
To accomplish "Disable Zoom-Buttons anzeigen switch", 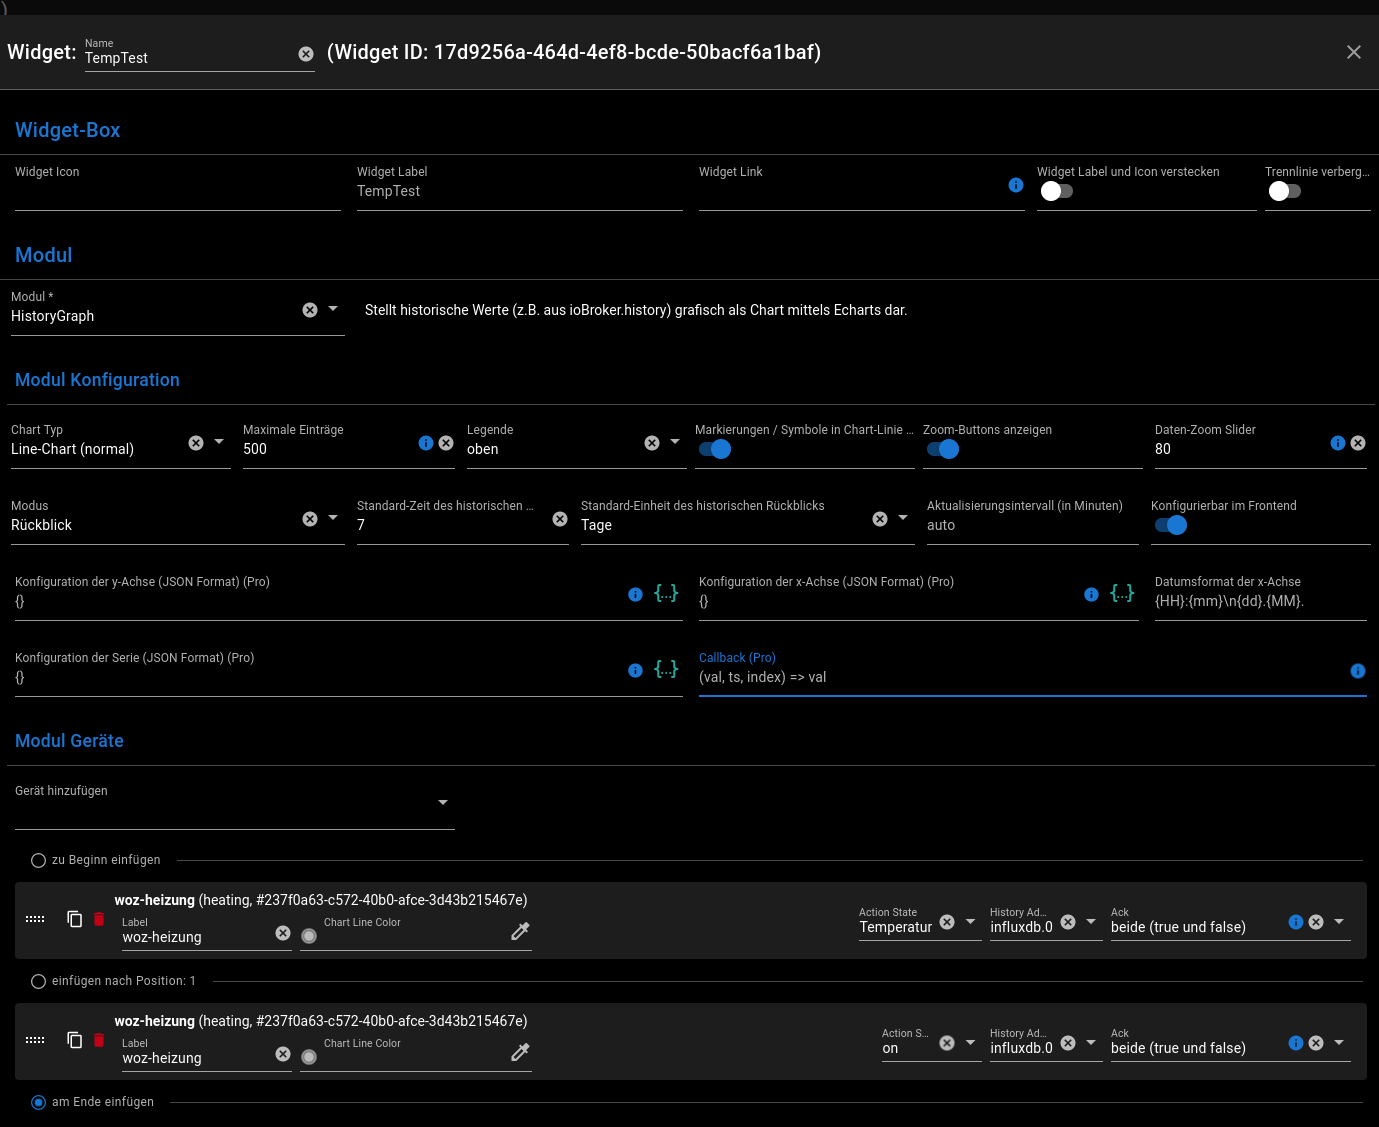I will click(x=944, y=449).
